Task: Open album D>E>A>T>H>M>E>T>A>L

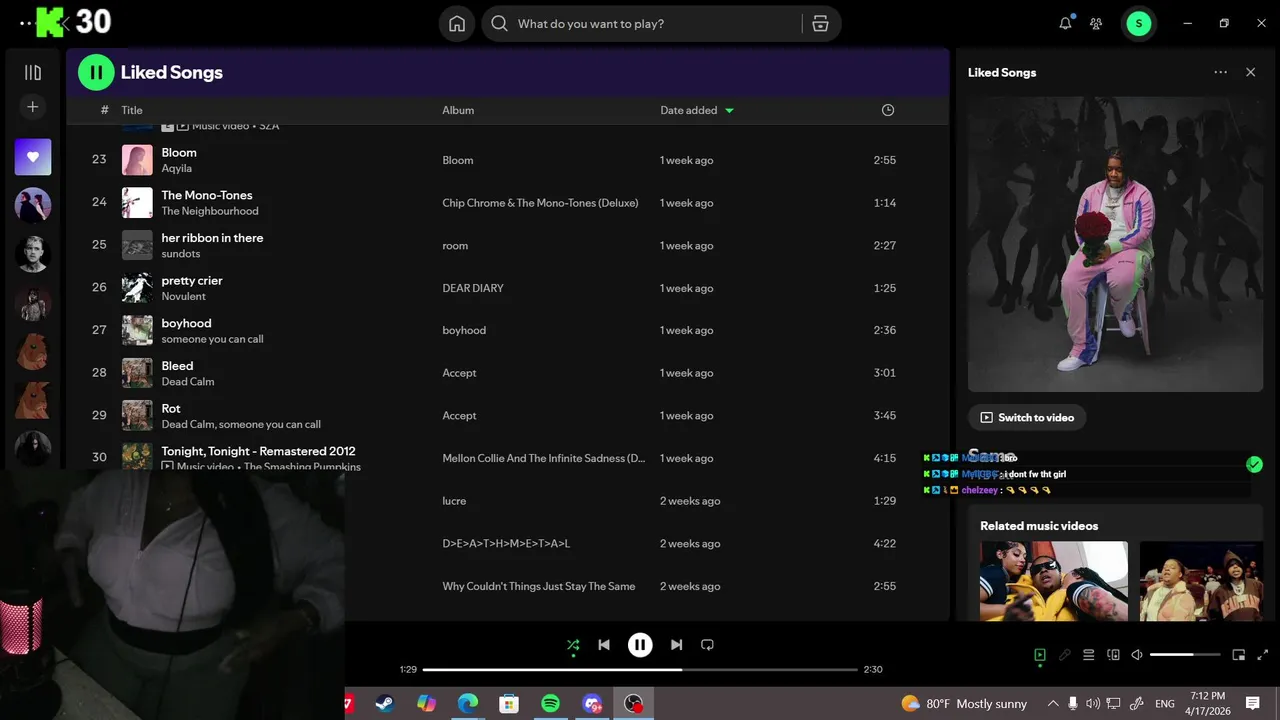Action: (506, 544)
